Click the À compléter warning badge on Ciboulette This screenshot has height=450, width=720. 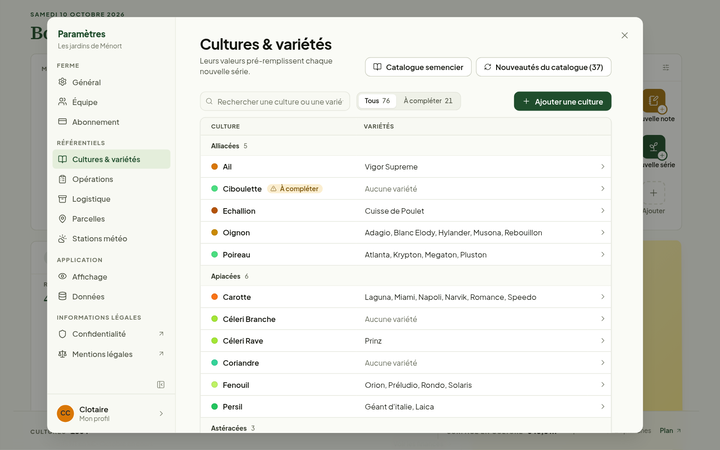tap(295, 189)
